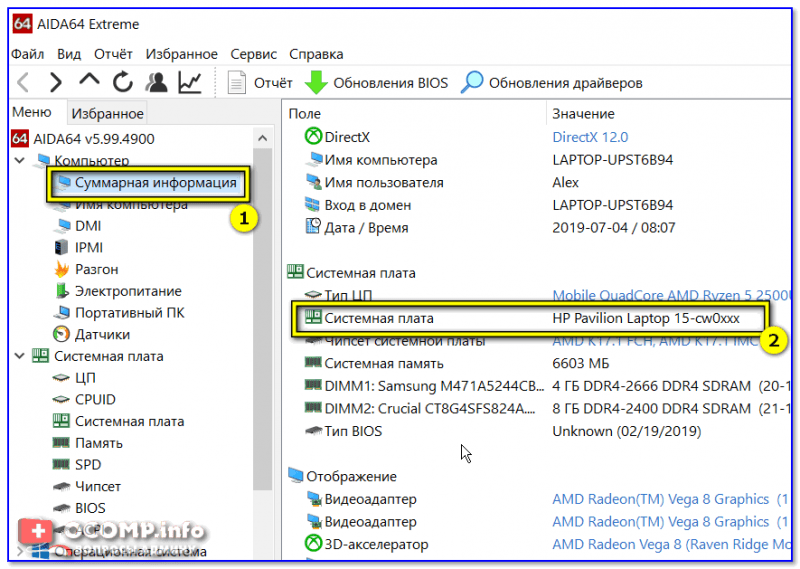
Task: Click the back navigation arrow
Action: click(23, 82)
